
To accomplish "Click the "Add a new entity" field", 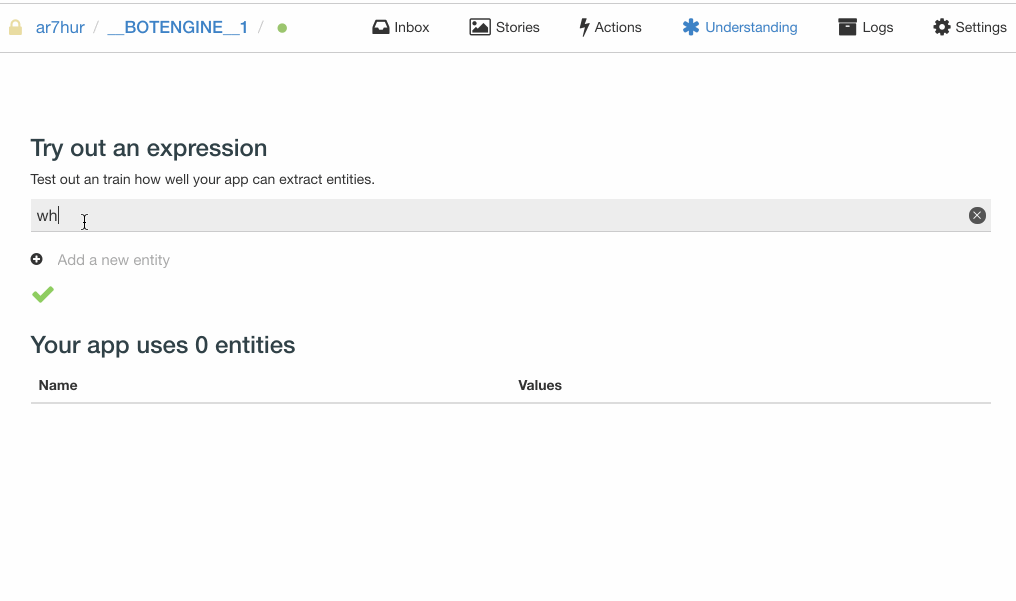I will click(x=114, y=260).
